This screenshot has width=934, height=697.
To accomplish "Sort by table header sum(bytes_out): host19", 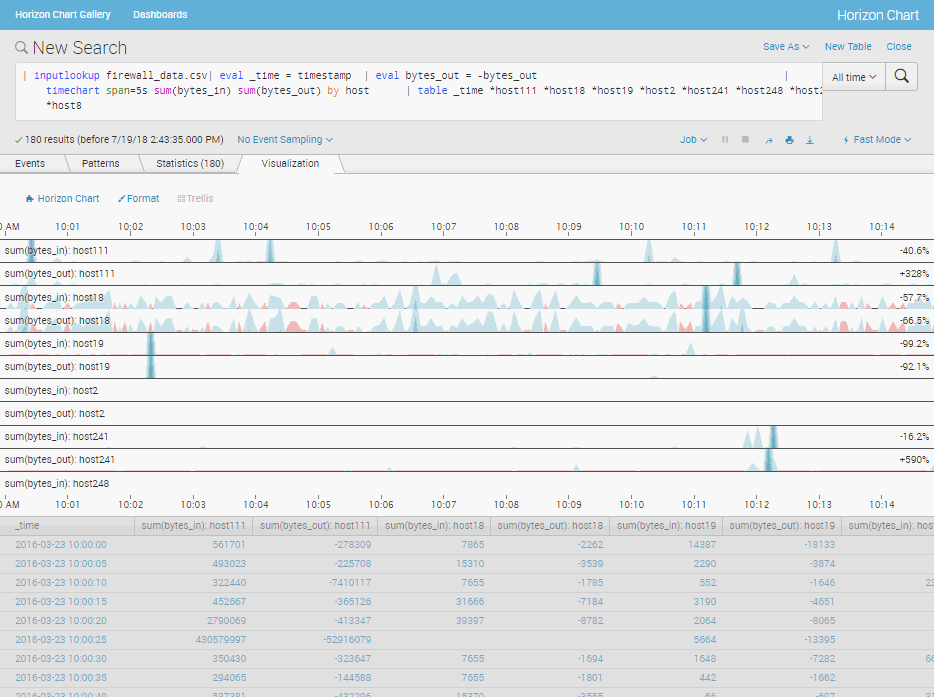I will 782,525.
